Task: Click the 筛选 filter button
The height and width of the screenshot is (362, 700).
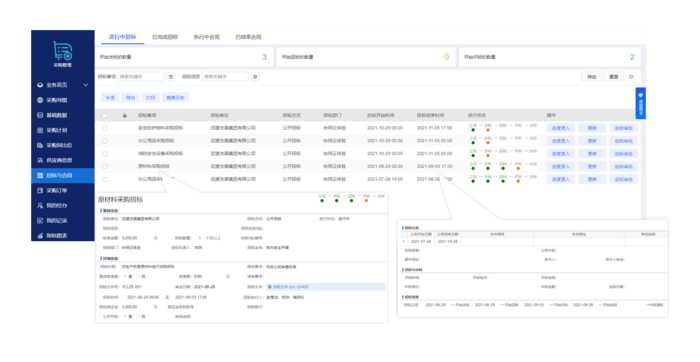Action: click(592, 77)
